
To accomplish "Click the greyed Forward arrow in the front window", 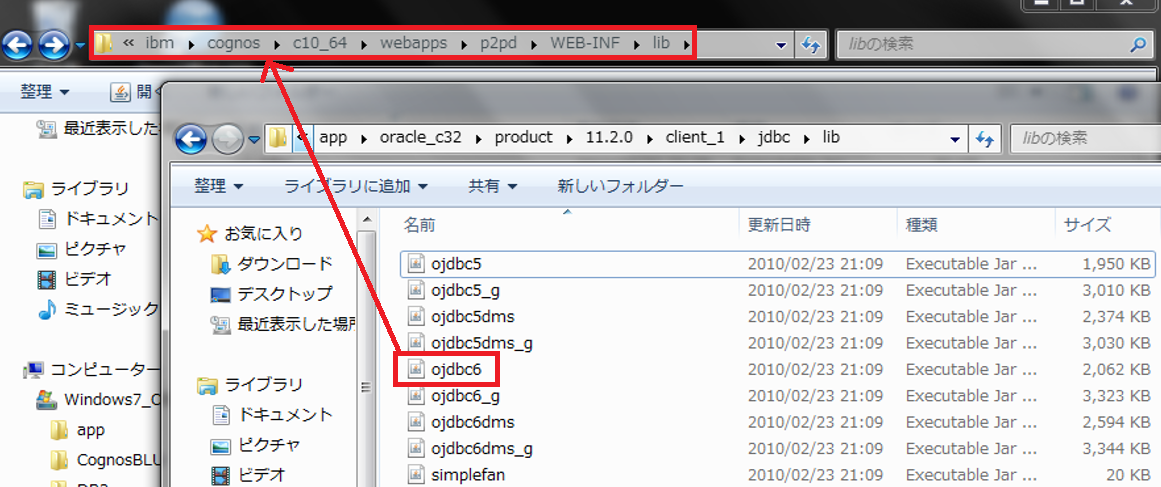I will coord(227,138).
